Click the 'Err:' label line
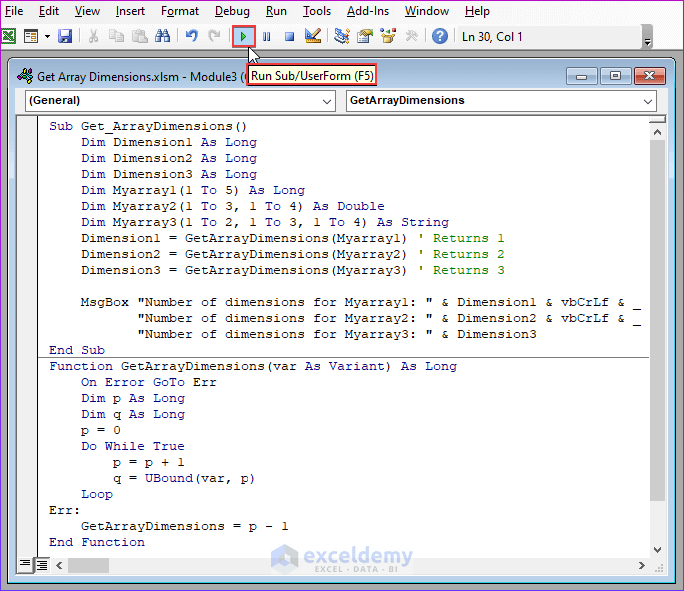The height and width of the screenshot is (591, 684). [x=65, y=510]
